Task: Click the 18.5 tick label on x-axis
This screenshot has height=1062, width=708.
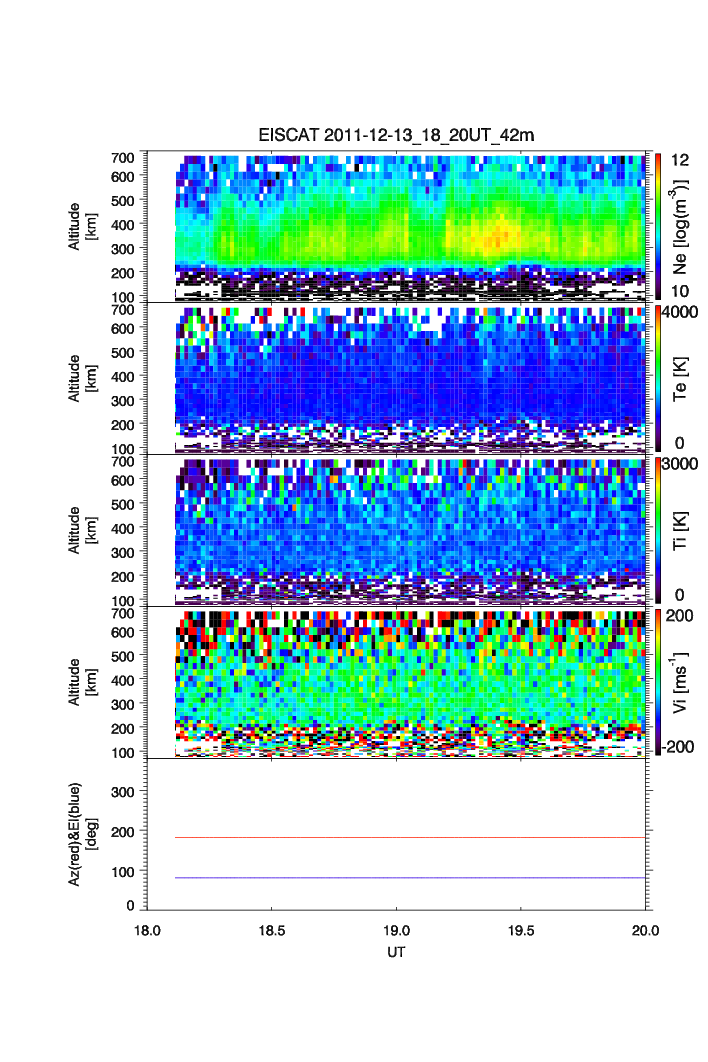Action: pos(272,930)
